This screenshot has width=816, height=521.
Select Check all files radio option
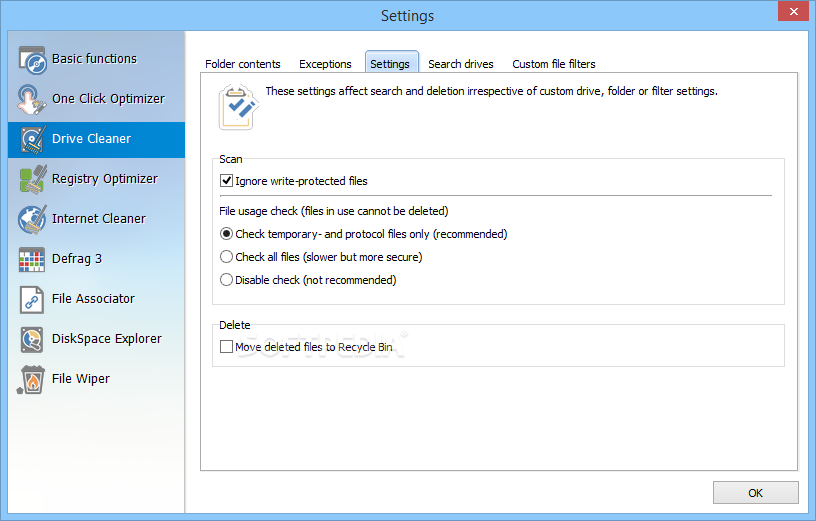click(226, 257)
